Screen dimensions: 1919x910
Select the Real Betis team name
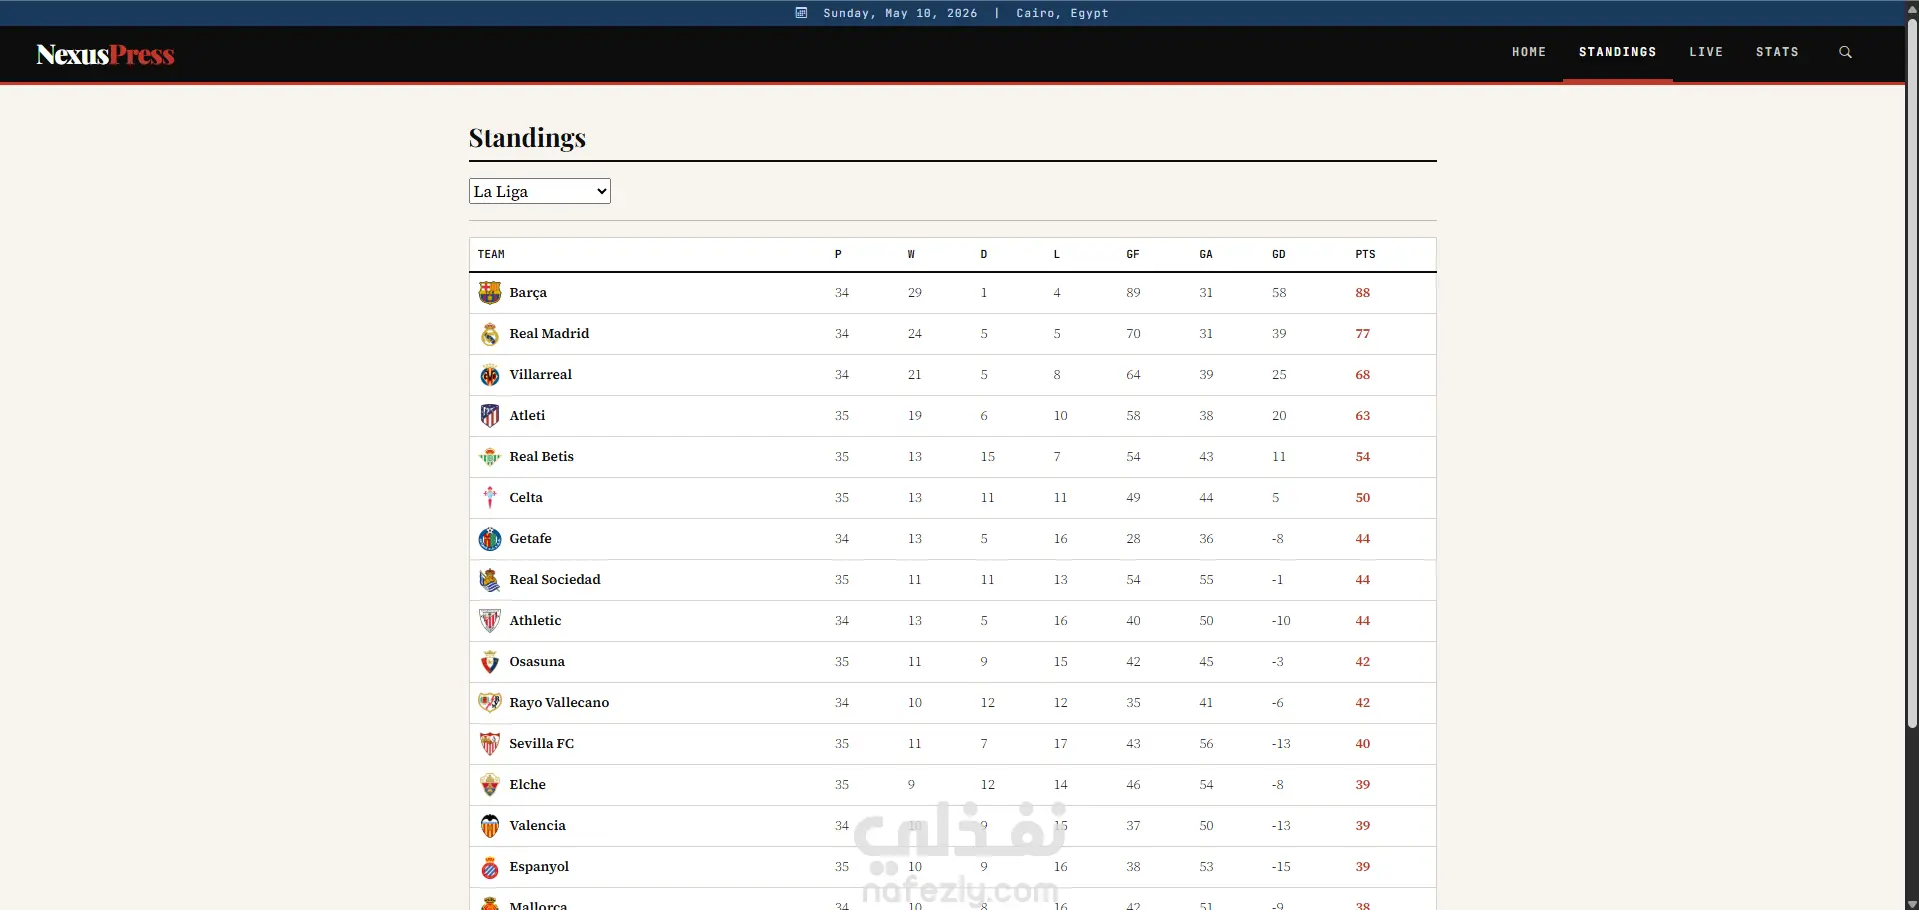pos(542,457)
